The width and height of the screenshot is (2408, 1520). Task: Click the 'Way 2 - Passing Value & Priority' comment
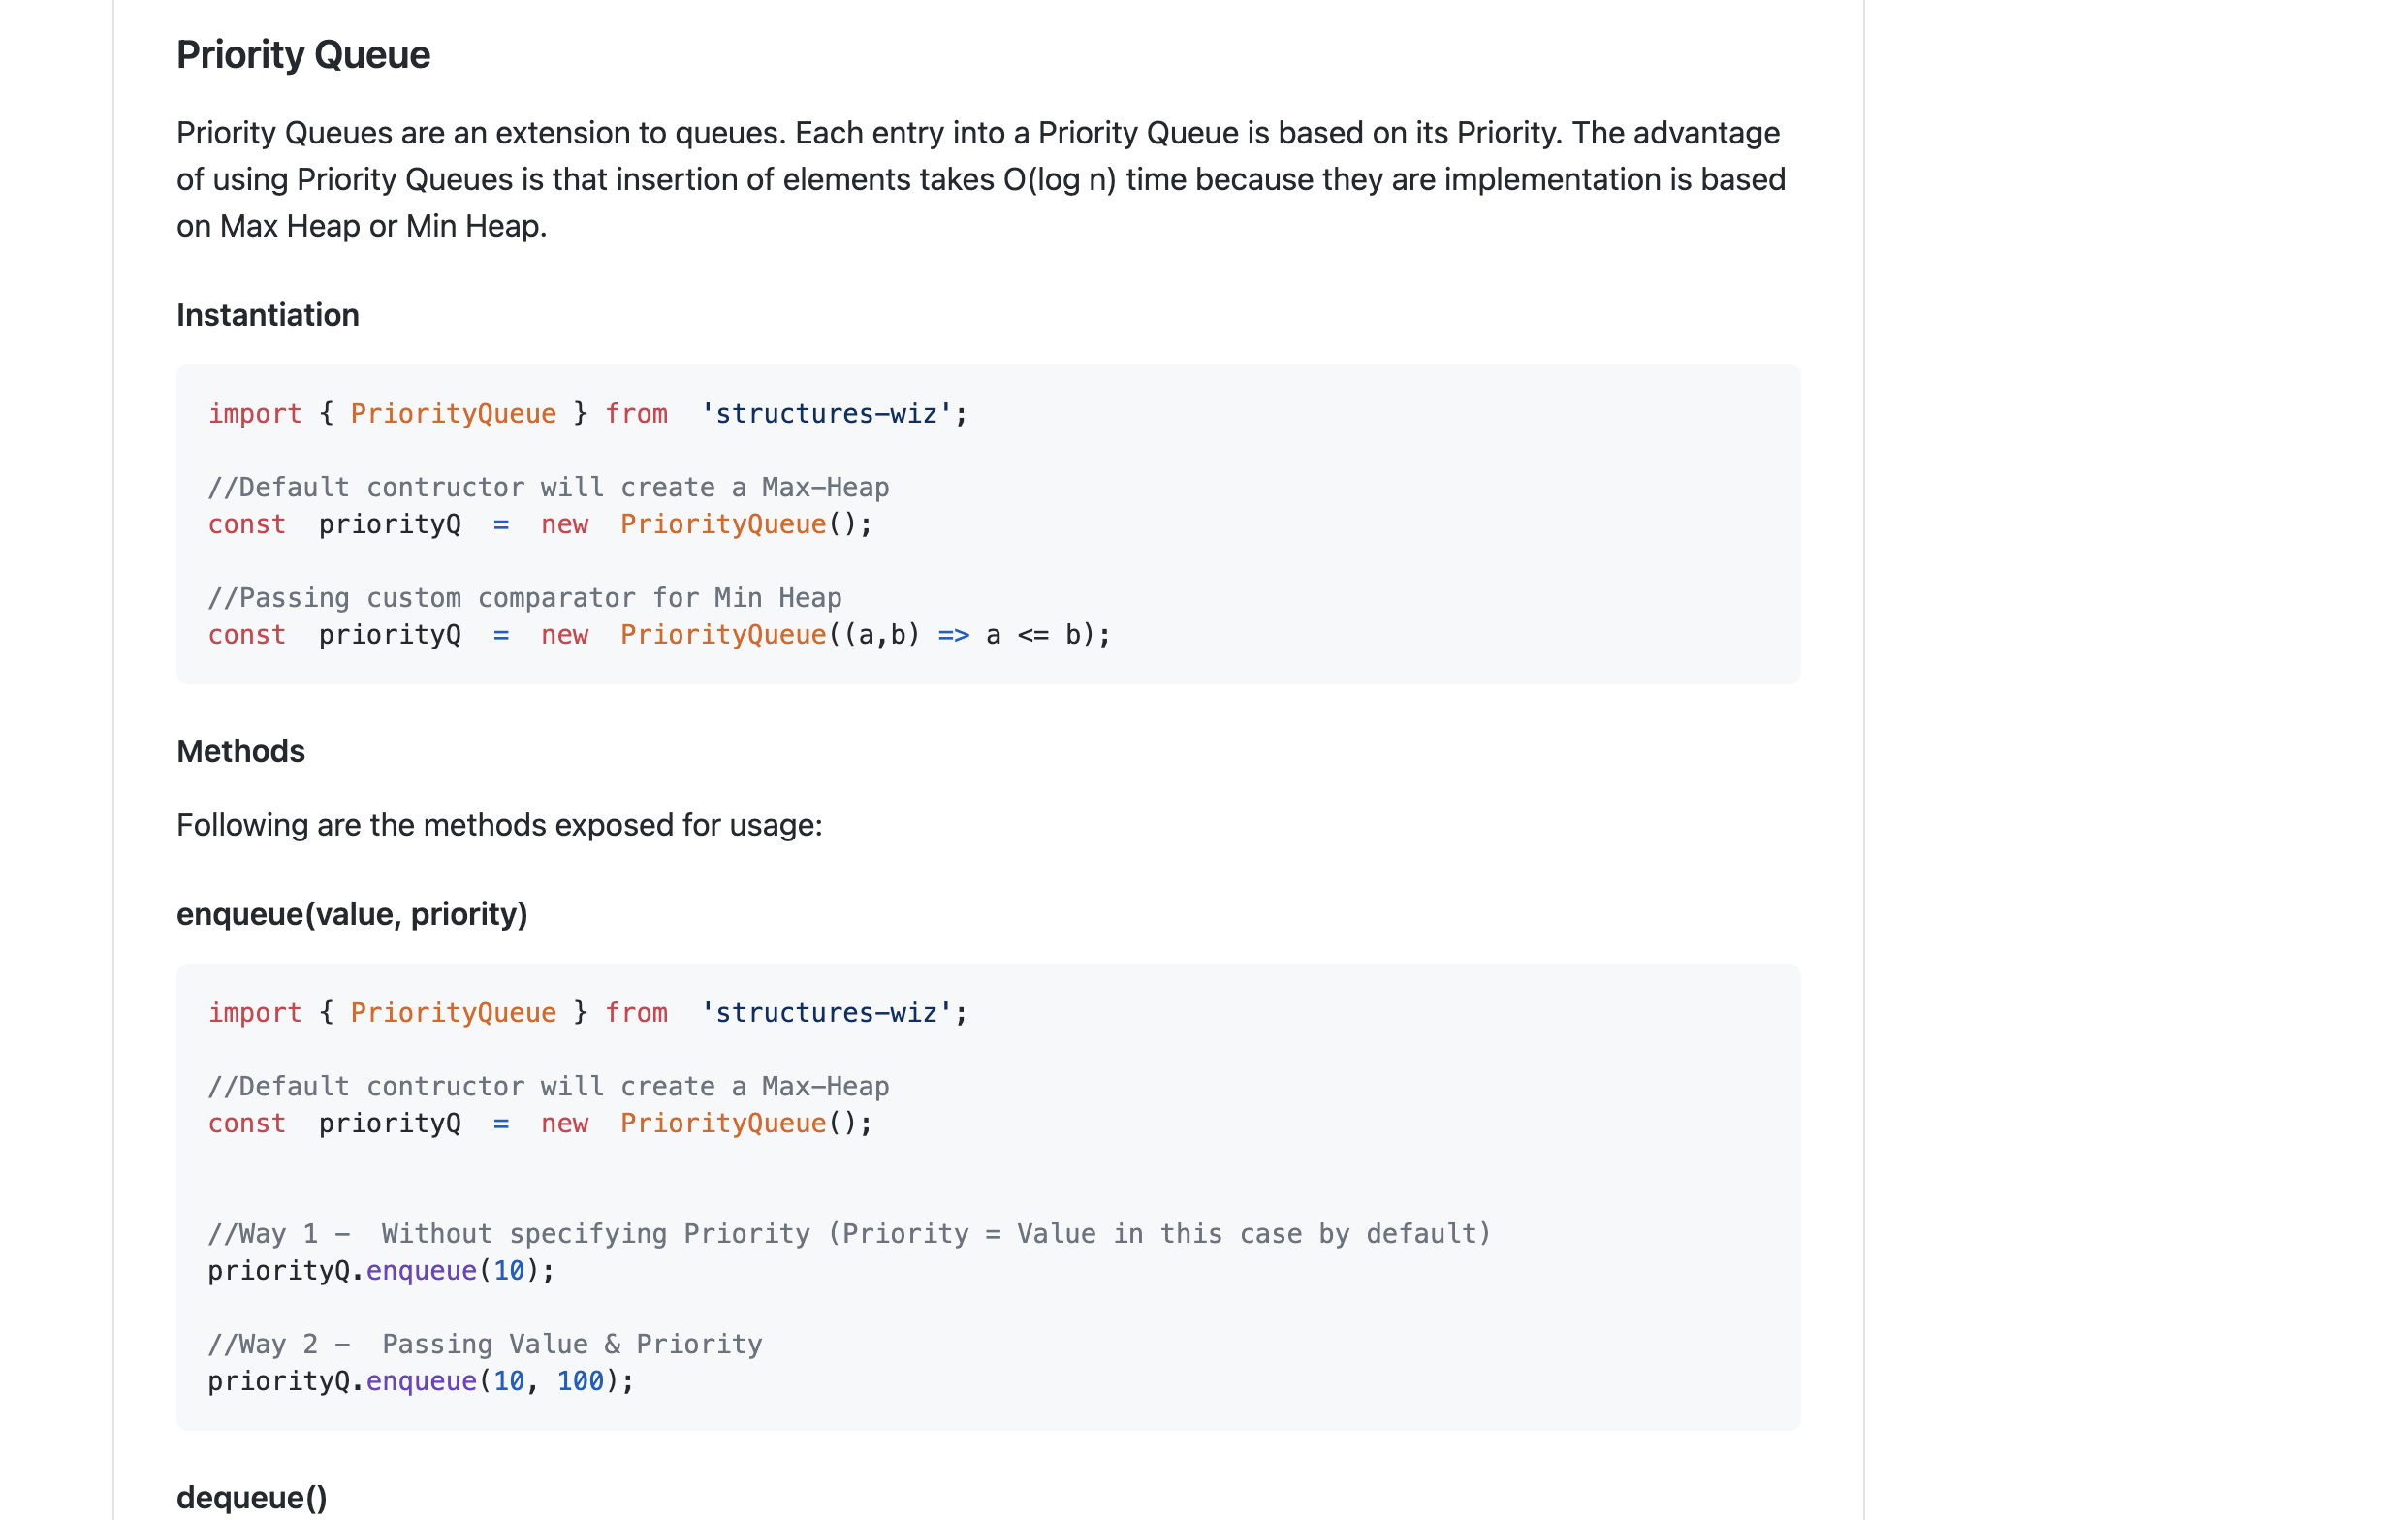(x=485, y=1345)
